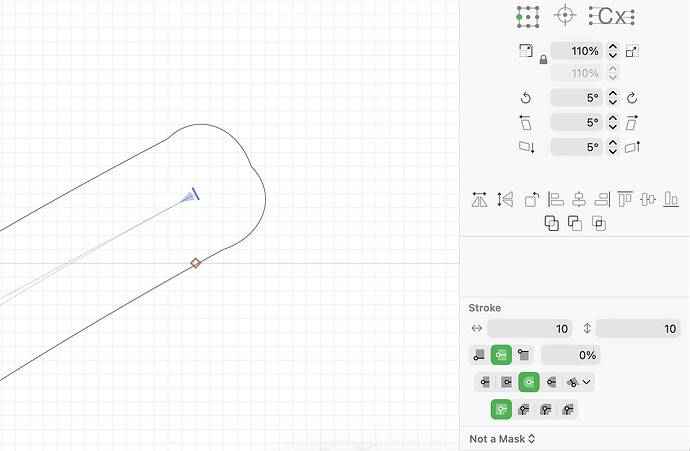
Task: Toggle the scale proportion lock
Action: [x=543, y=59]
